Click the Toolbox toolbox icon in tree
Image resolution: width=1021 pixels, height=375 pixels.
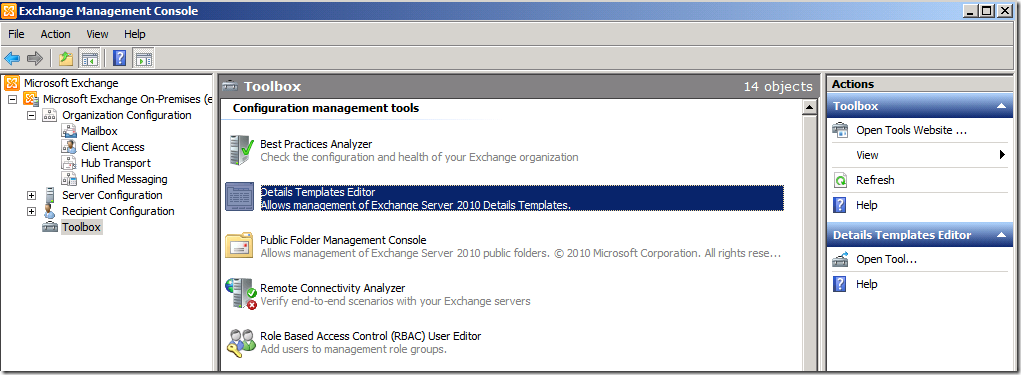(50, 227)
